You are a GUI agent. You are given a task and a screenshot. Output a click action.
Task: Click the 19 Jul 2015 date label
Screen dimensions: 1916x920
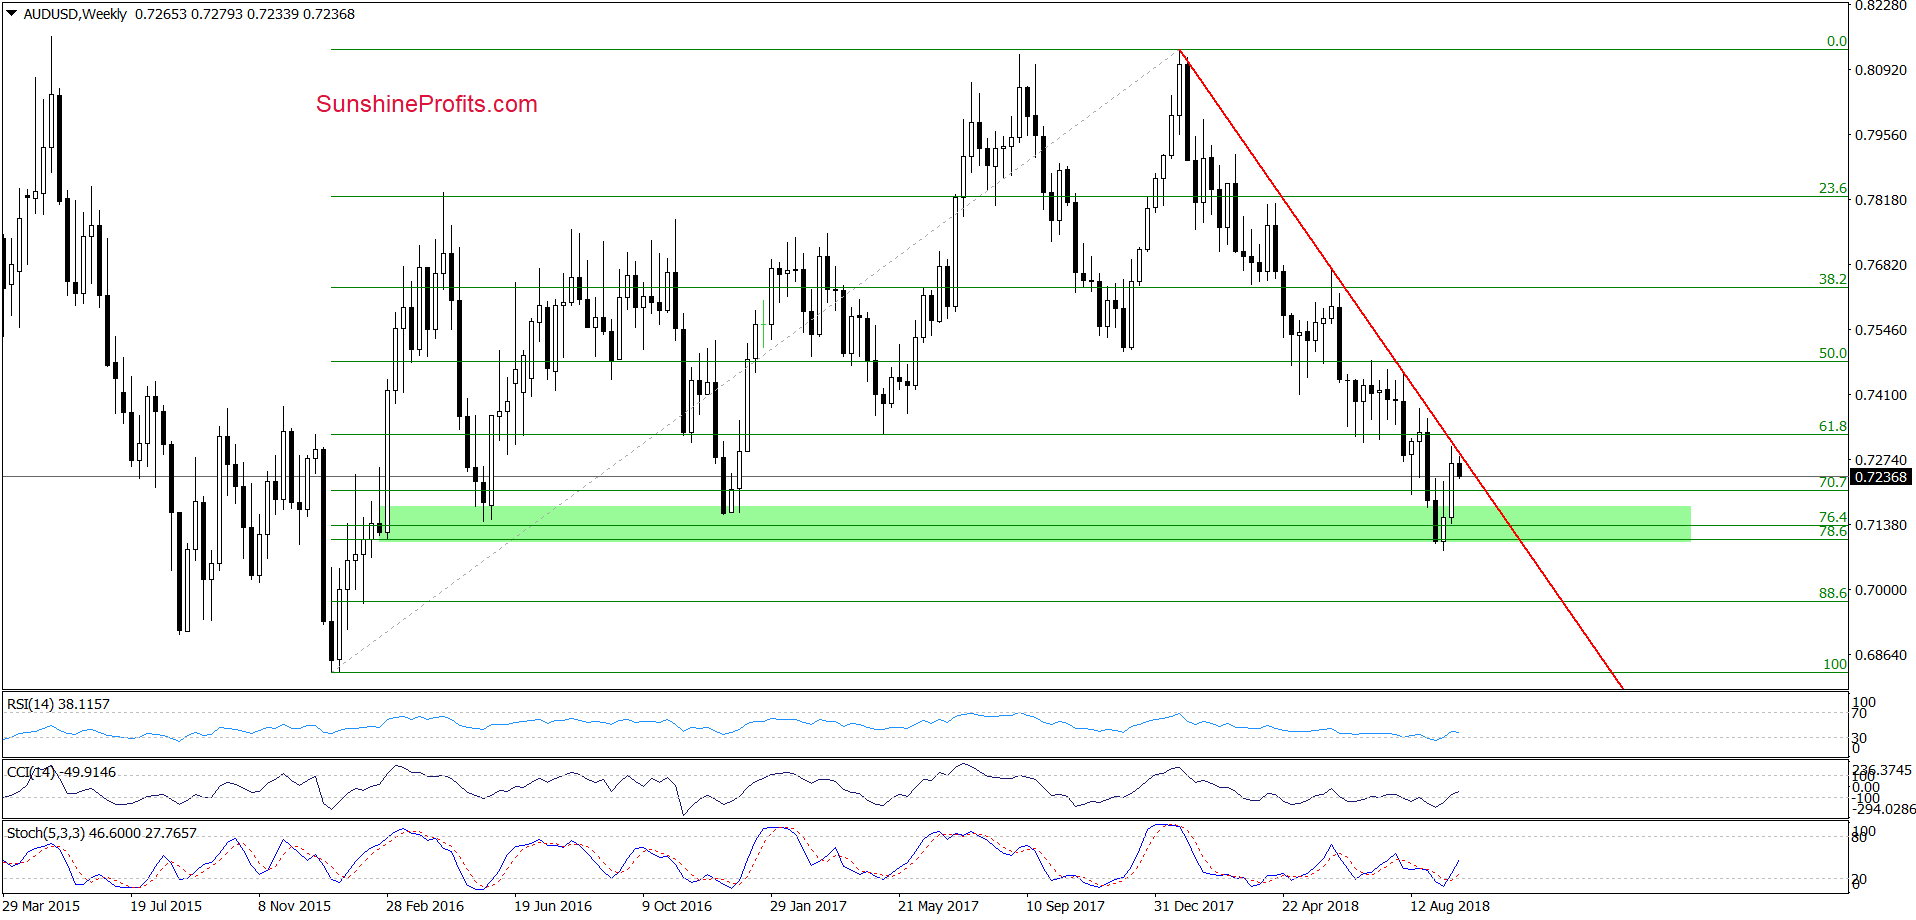tap(166, 906)
